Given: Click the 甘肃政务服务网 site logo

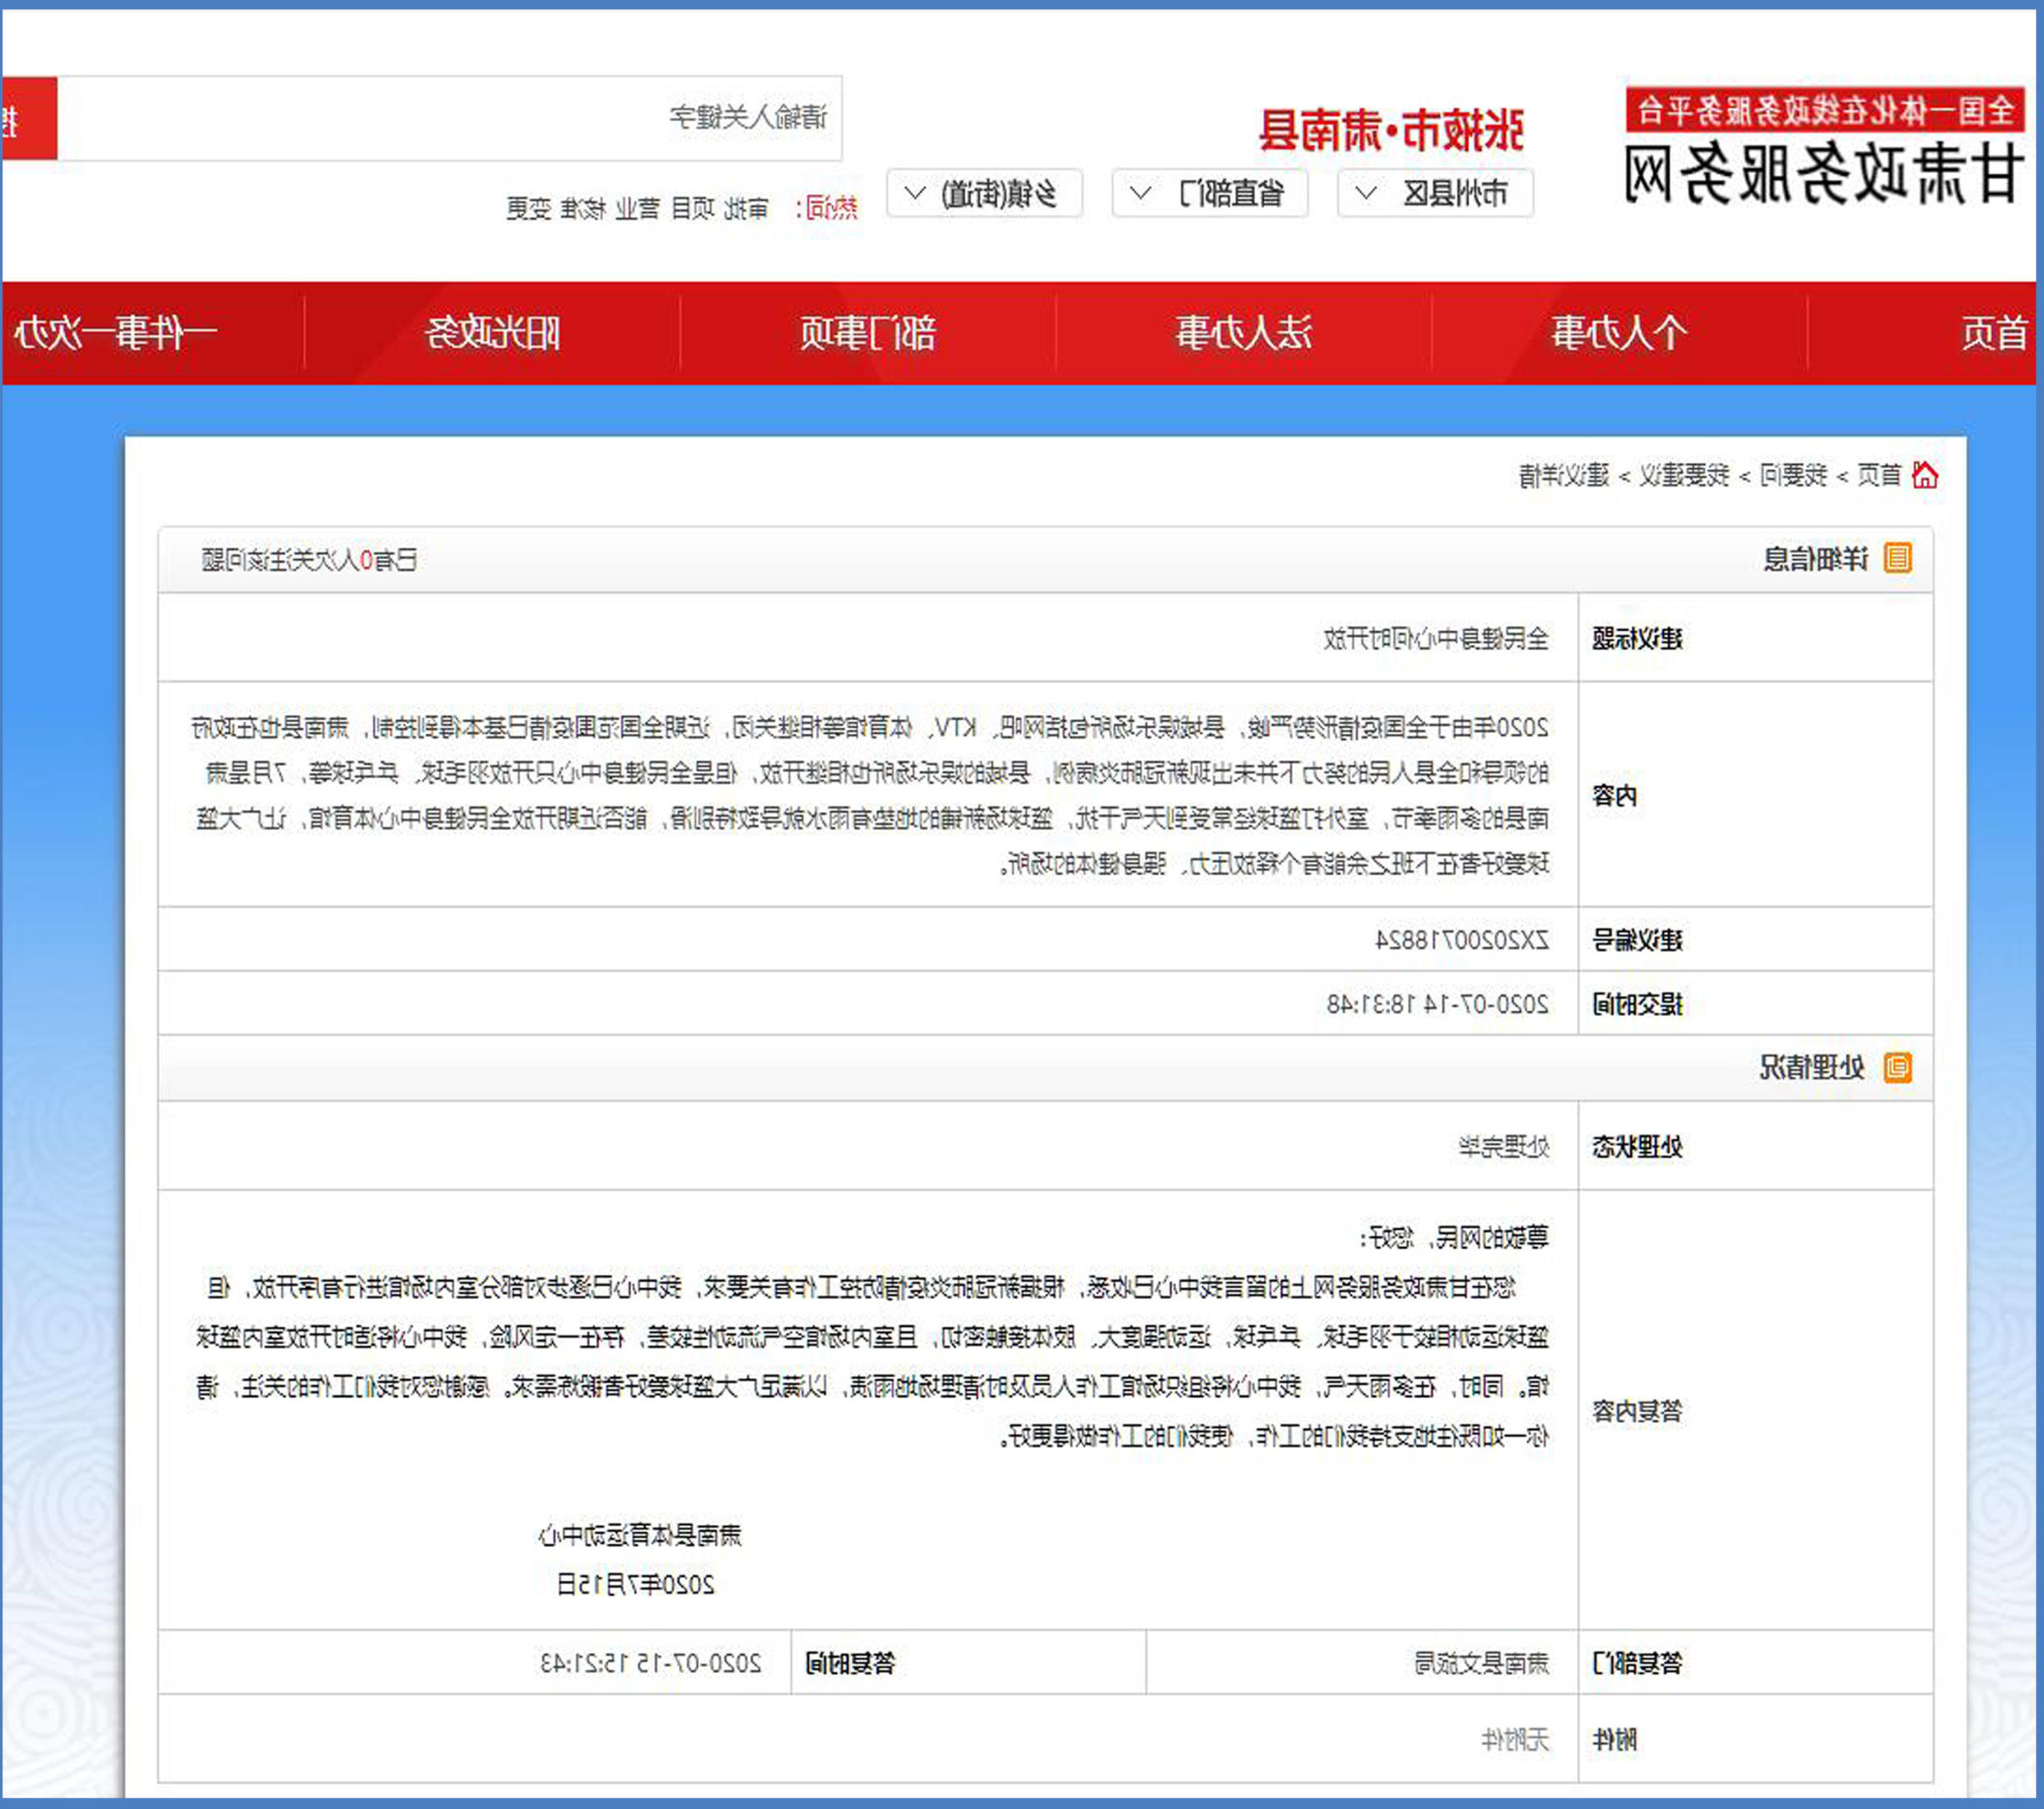Looking at the screenshot, I should pos(1826,174).
